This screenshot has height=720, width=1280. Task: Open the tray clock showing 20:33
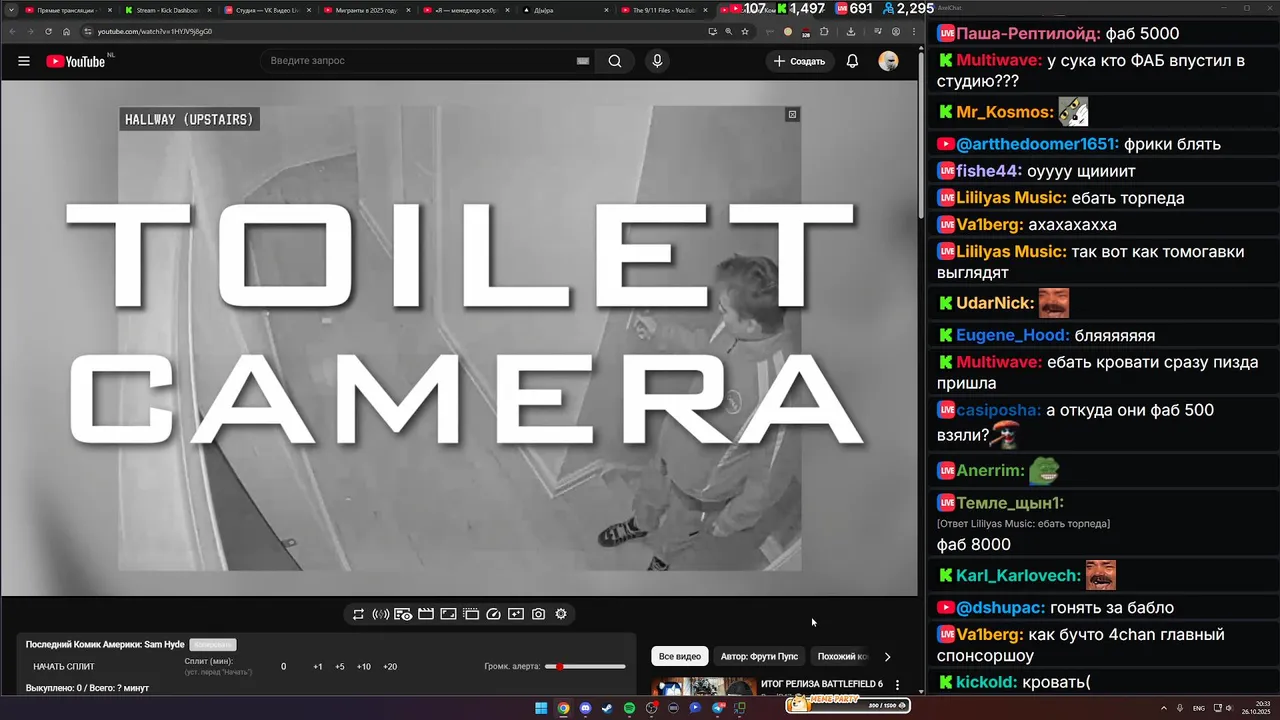pyautogui.click(x=1258, y=707)
